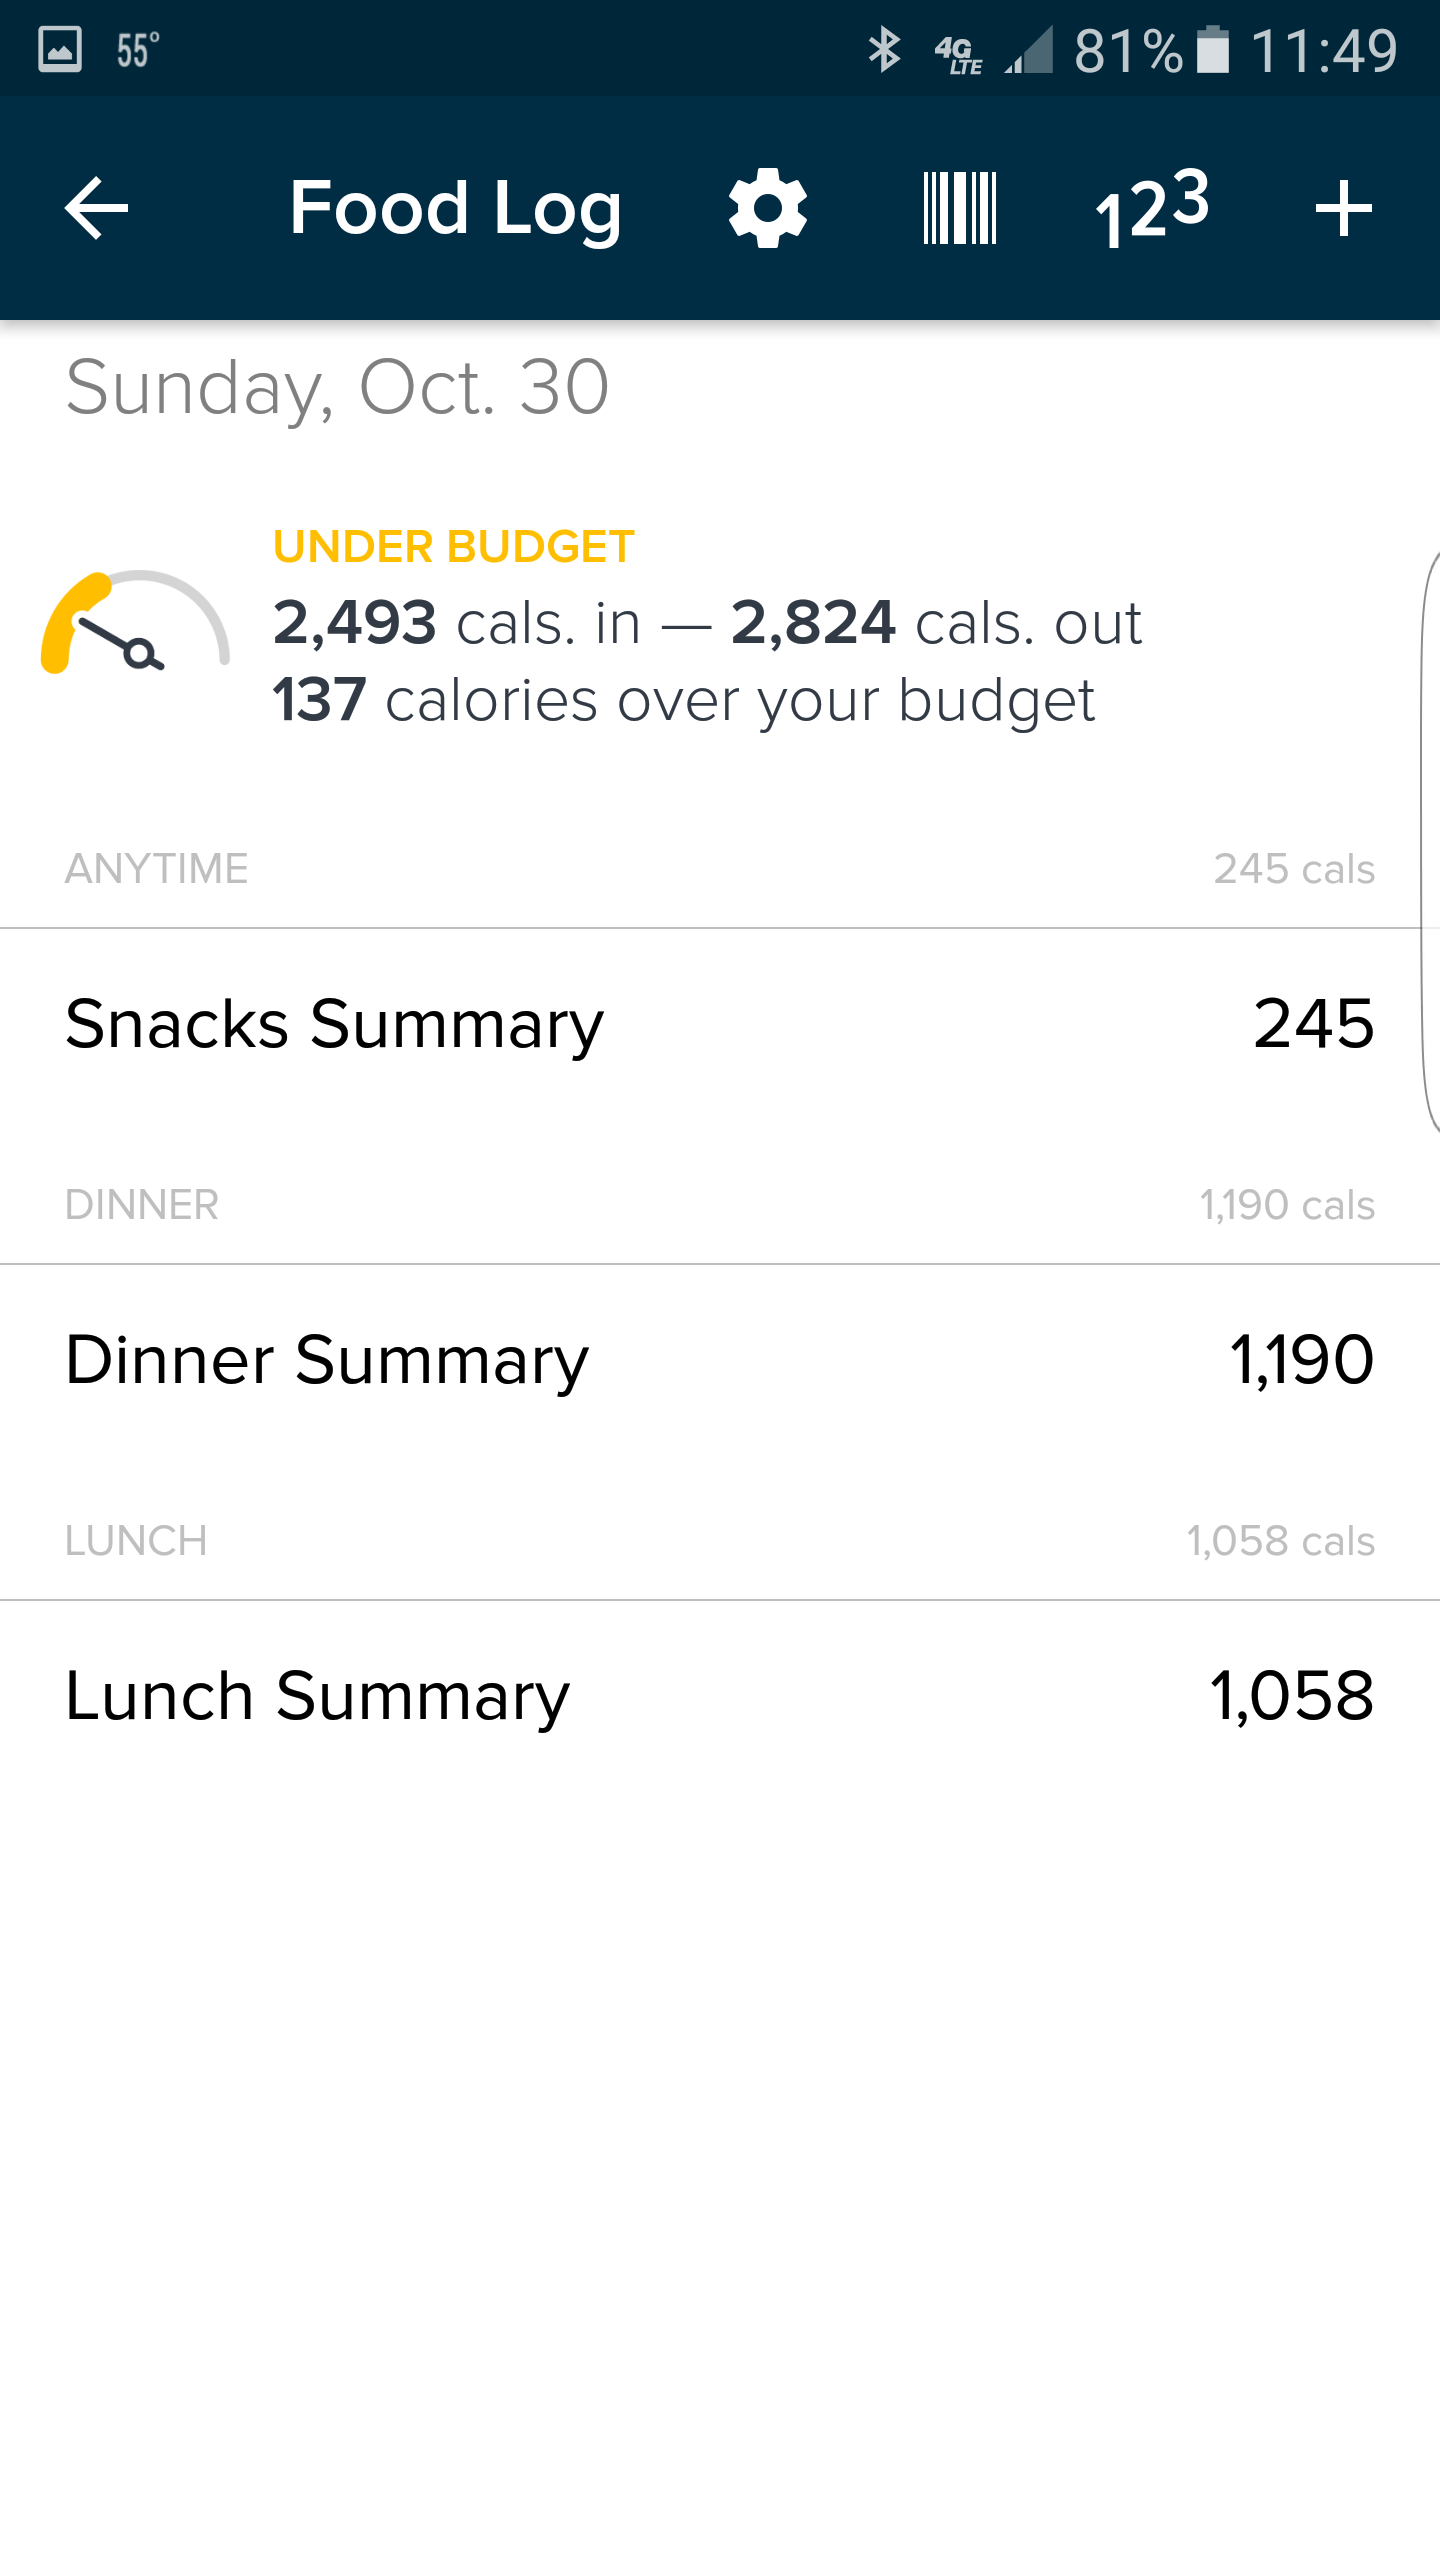Select the LUNCH section header
This screenshot has width=1440, height=2560.
tap(136, 1540)
